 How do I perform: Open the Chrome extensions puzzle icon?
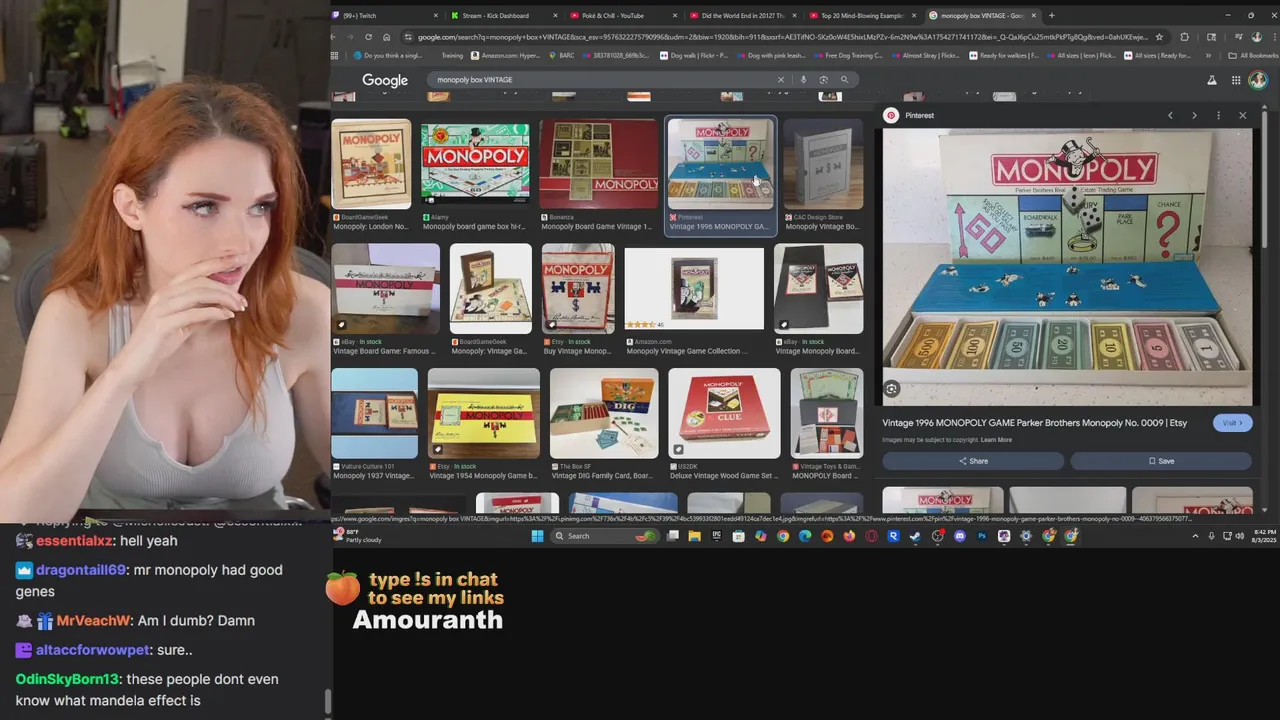click(1184, 37)
